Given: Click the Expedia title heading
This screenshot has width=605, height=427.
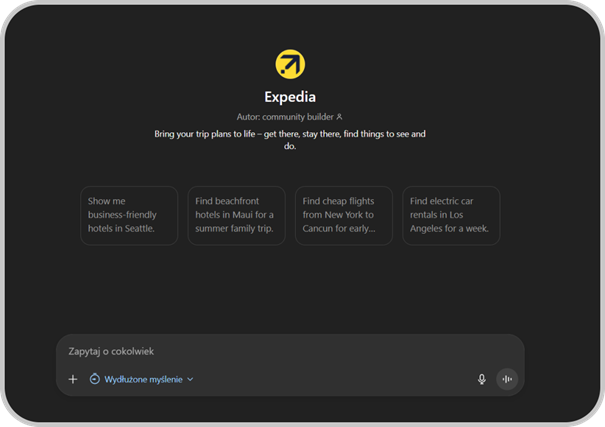Looking at the screenshot, I should (289, 97).
